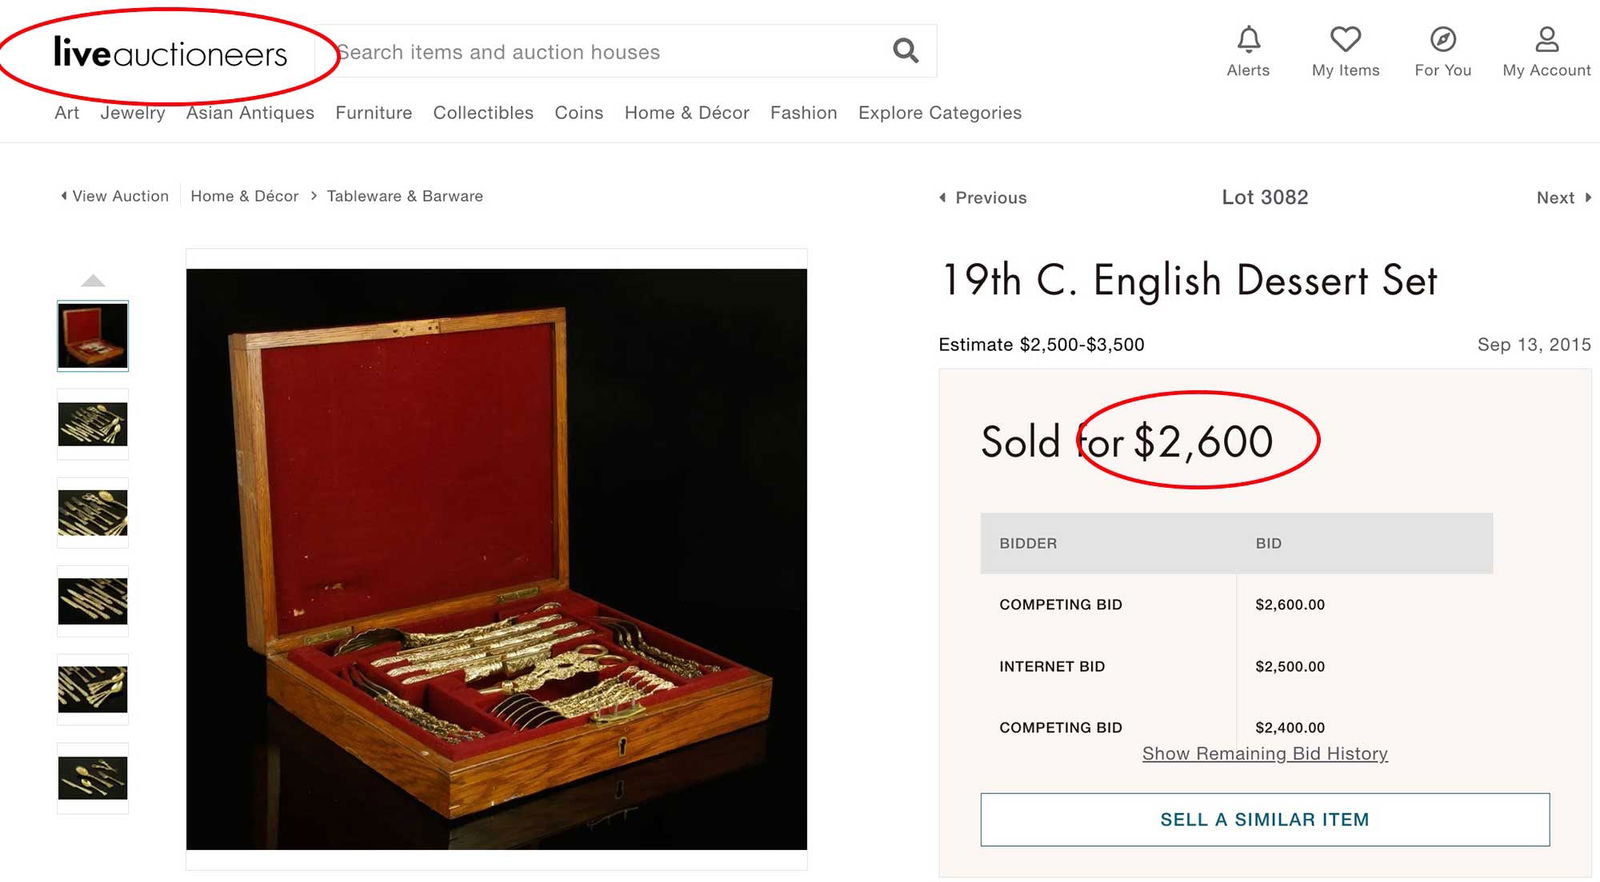This screenshot has height=882, width=1600.
Task: Click Sell a Similar Item
Action: pos(1264,818)
